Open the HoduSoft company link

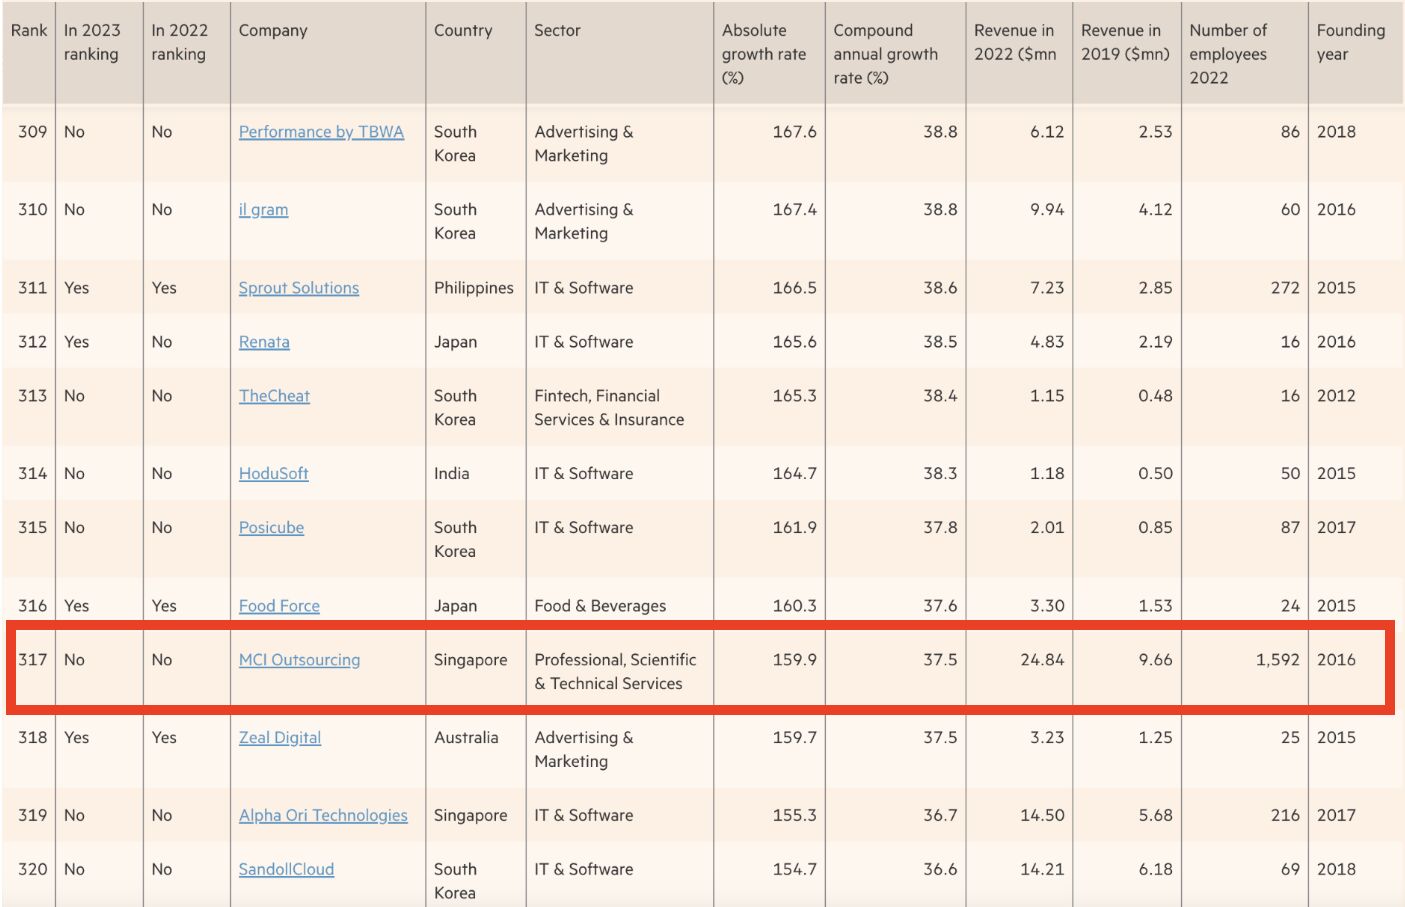click(x=273, y=474)
